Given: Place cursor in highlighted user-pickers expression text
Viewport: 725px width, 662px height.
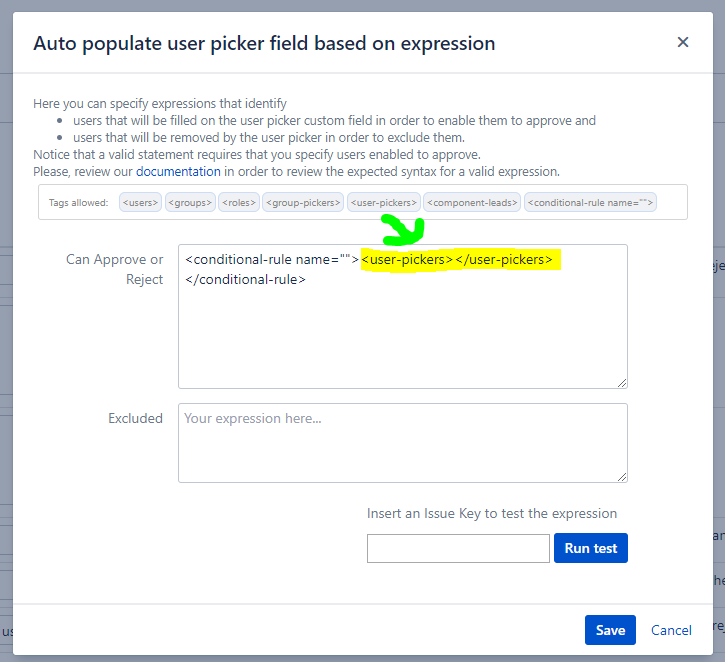Looking at the screenshot, I should point(456,260).
